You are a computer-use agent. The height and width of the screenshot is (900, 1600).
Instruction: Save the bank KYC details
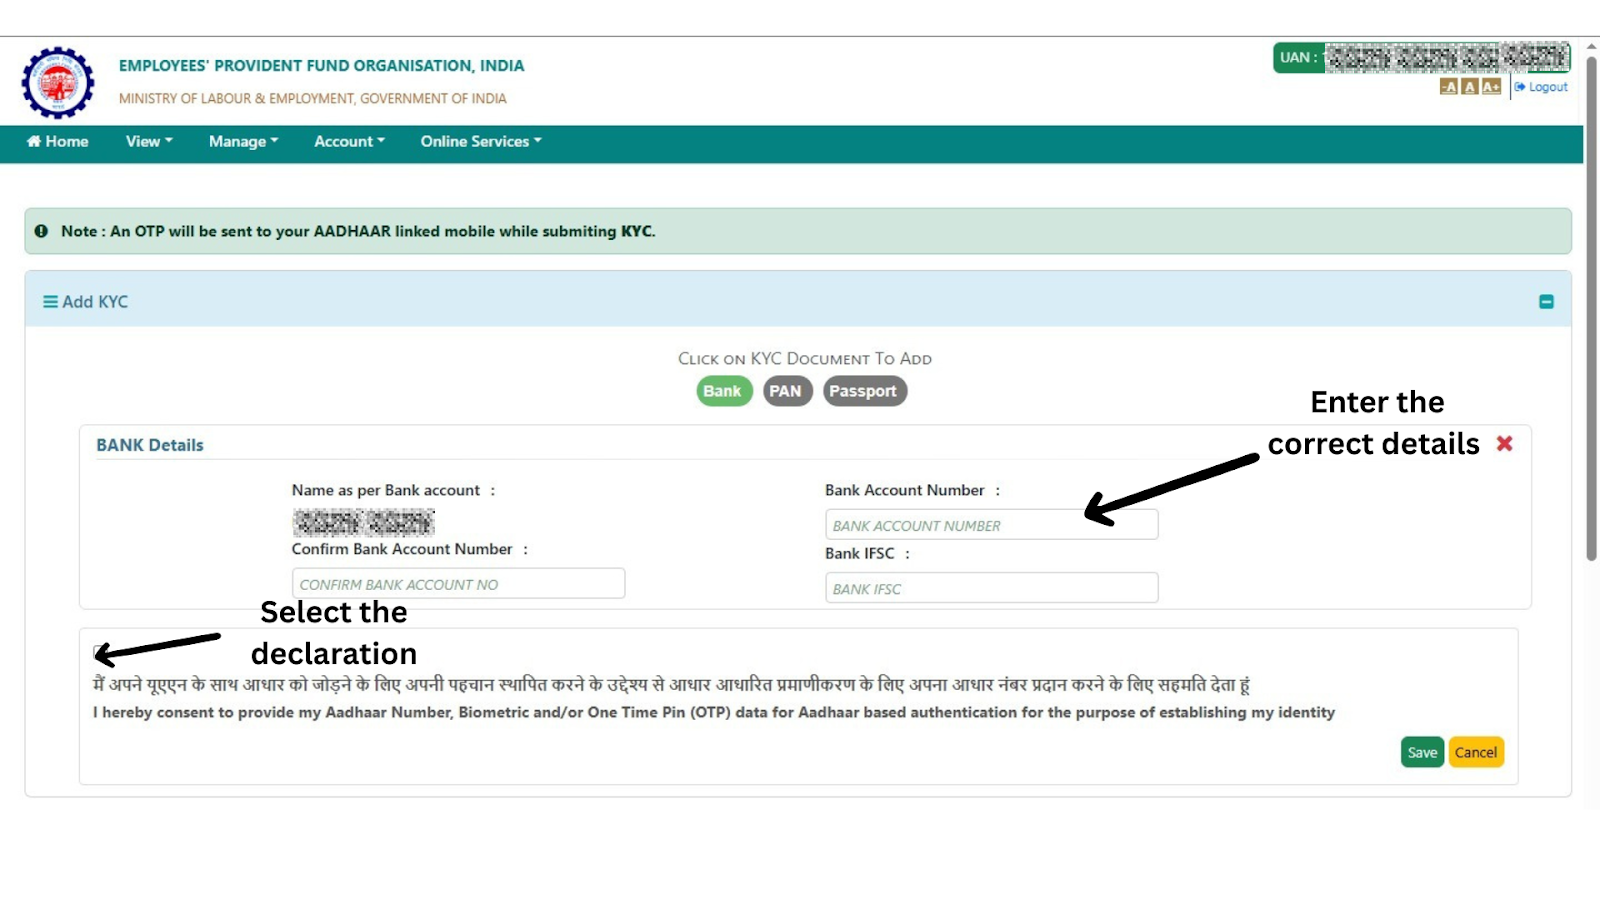click(1422, 753)
